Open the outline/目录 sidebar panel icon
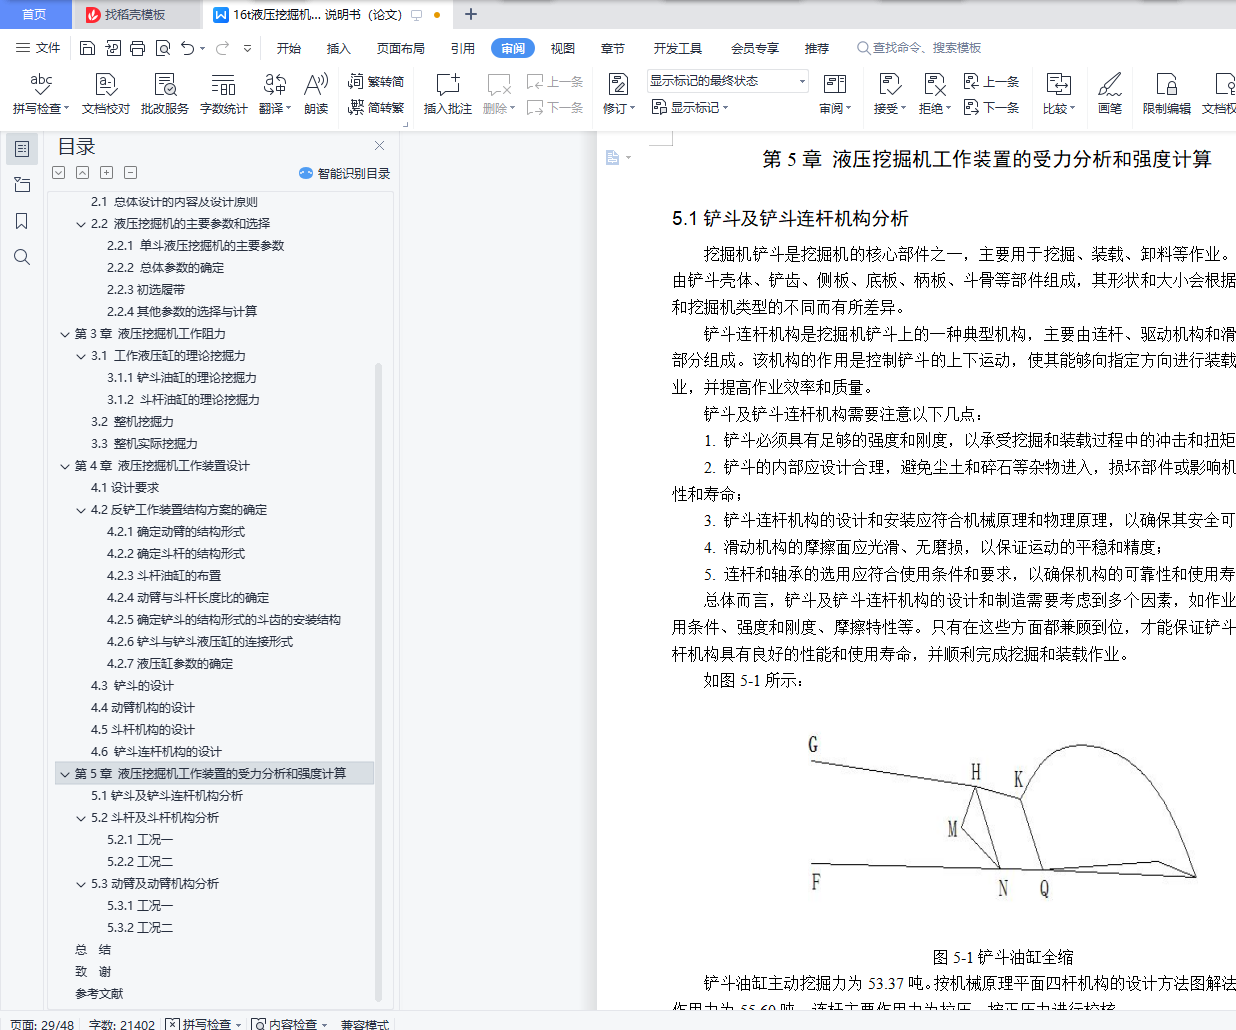The image size is (1236, 1030). tap(22, 149)
